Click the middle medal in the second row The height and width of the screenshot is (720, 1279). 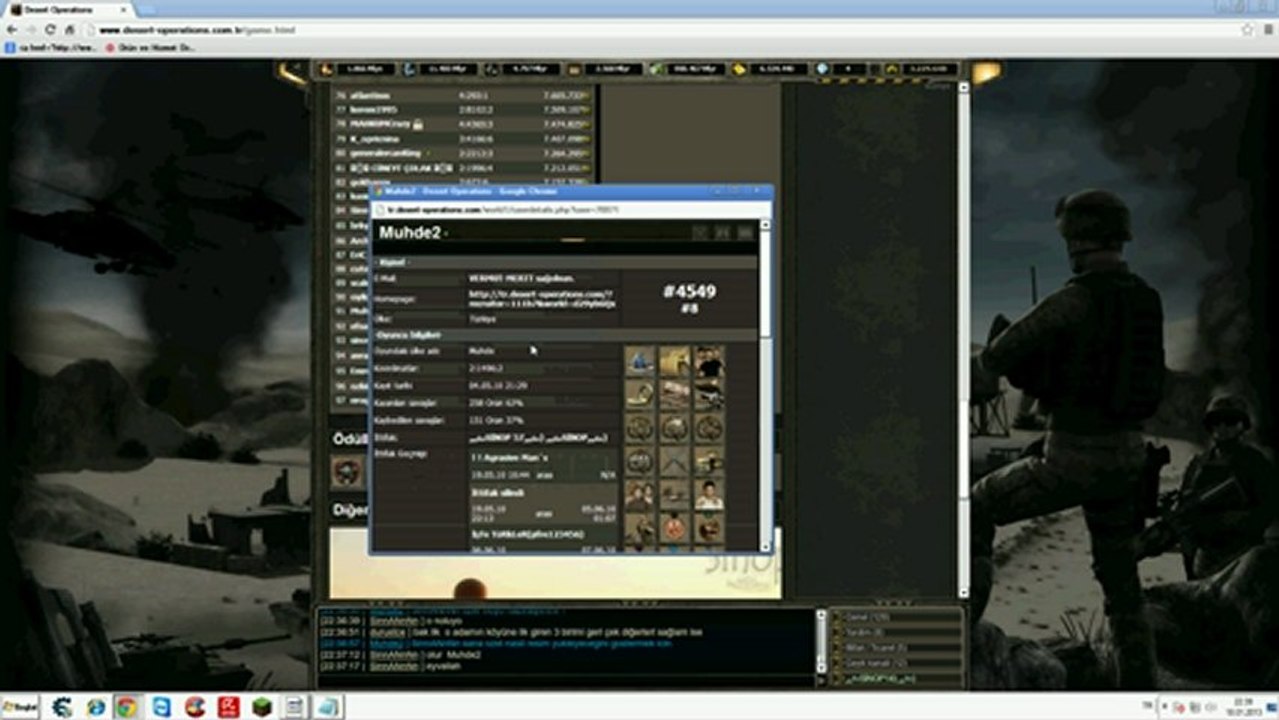point(675,395)
